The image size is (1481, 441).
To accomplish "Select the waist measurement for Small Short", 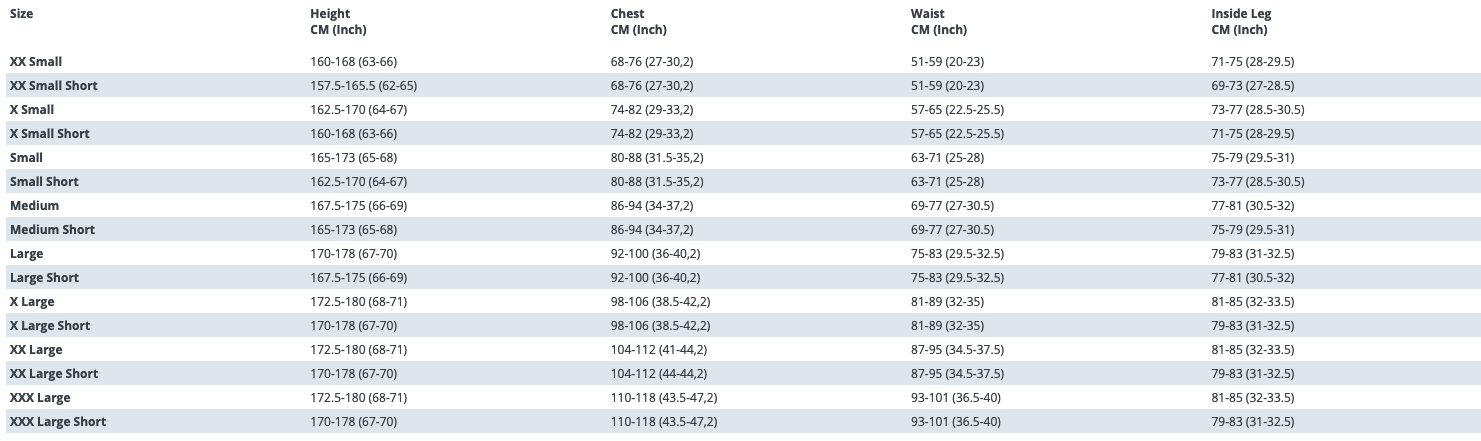I will tap(947, 182).
